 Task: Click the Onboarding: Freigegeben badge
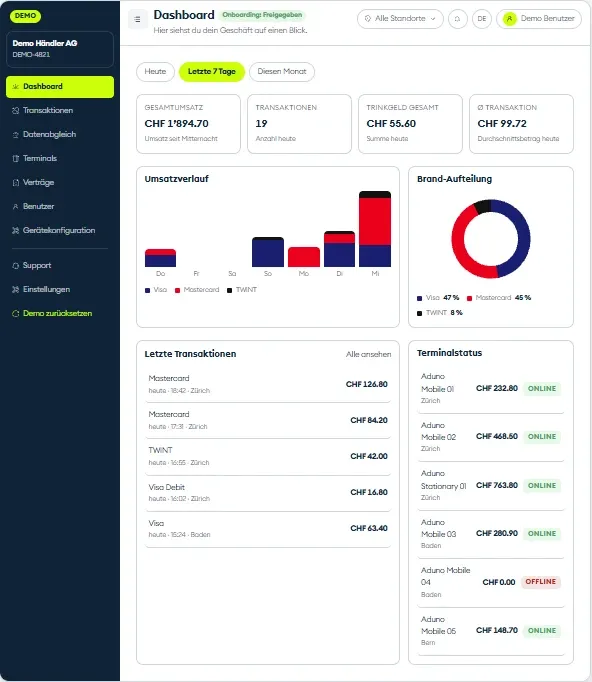[262, 15]
